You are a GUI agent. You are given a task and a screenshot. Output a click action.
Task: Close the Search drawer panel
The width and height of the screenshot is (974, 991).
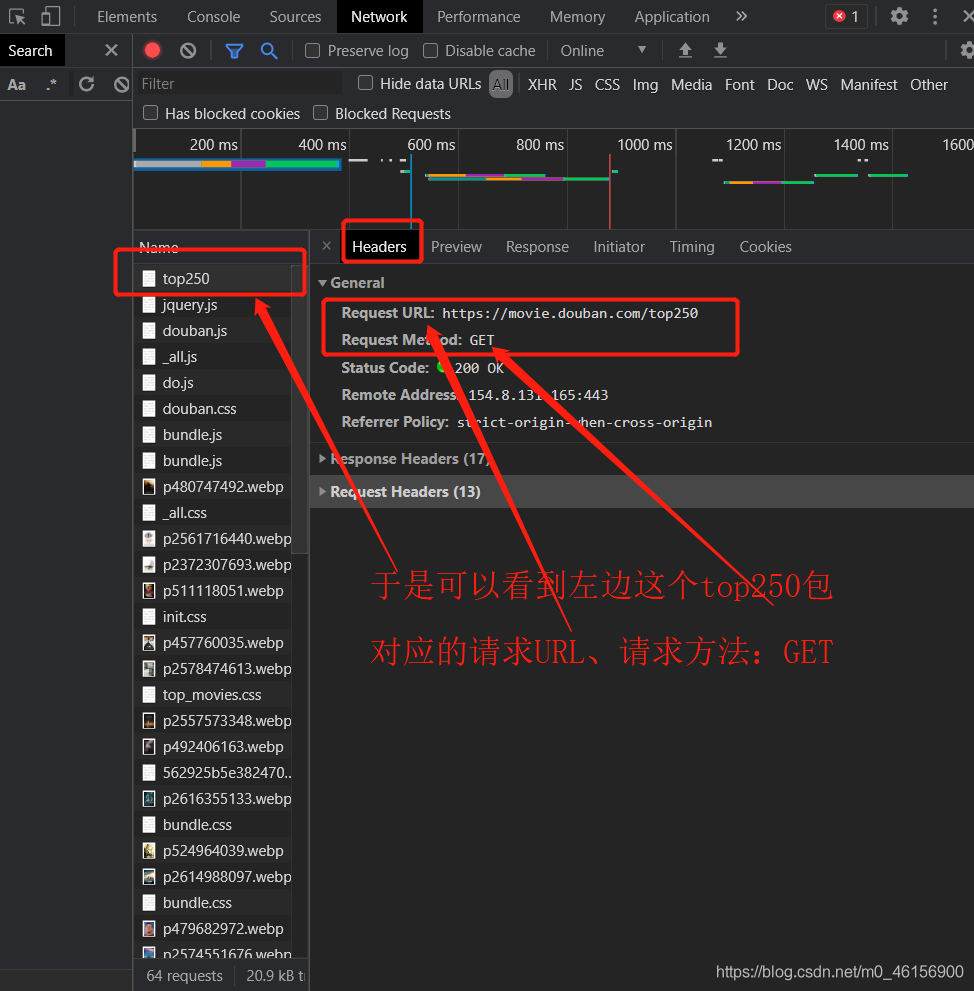pos(111,50)
